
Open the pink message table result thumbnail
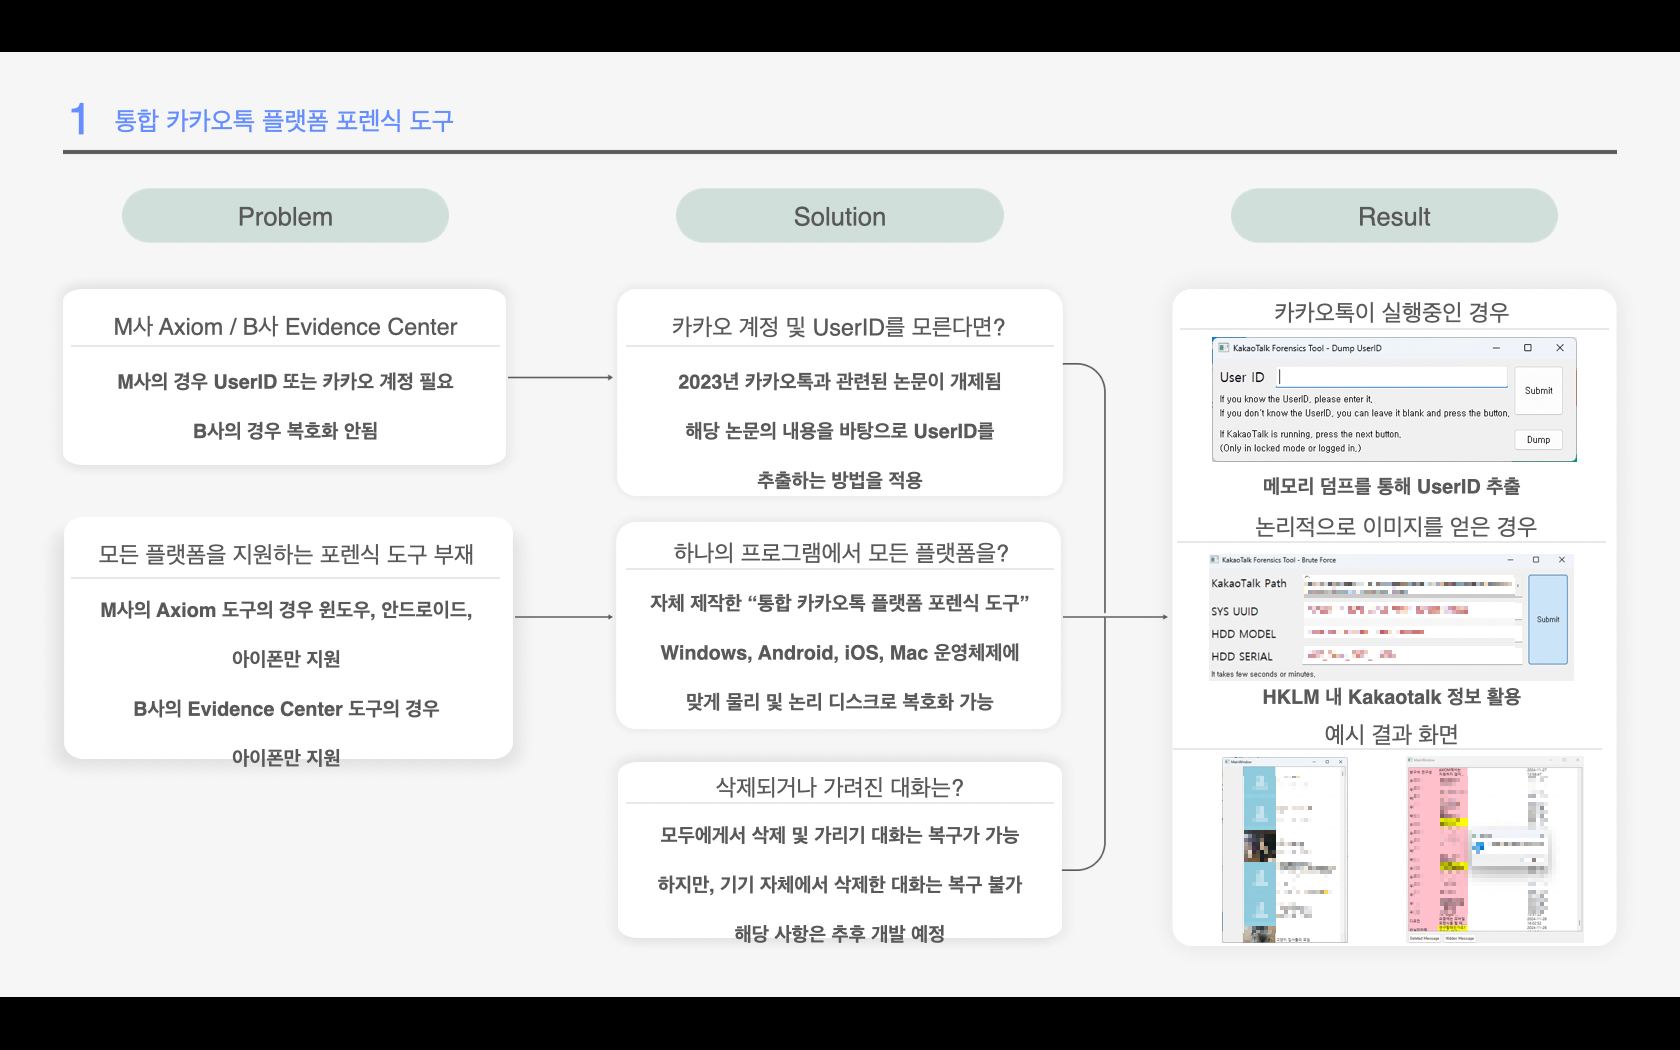pos(1495,850)
